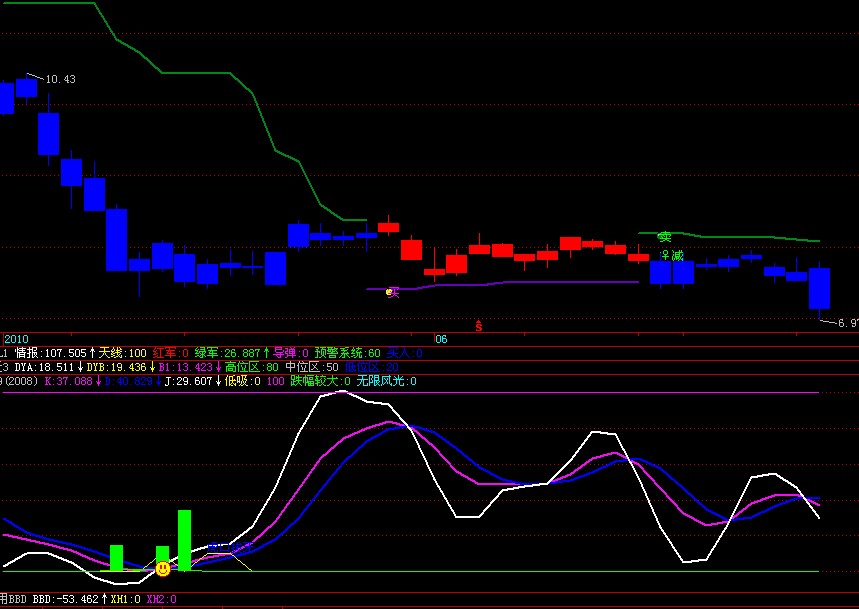Select the 天线:100 indicator value
859x609 pixels.
tap(122, 353)
